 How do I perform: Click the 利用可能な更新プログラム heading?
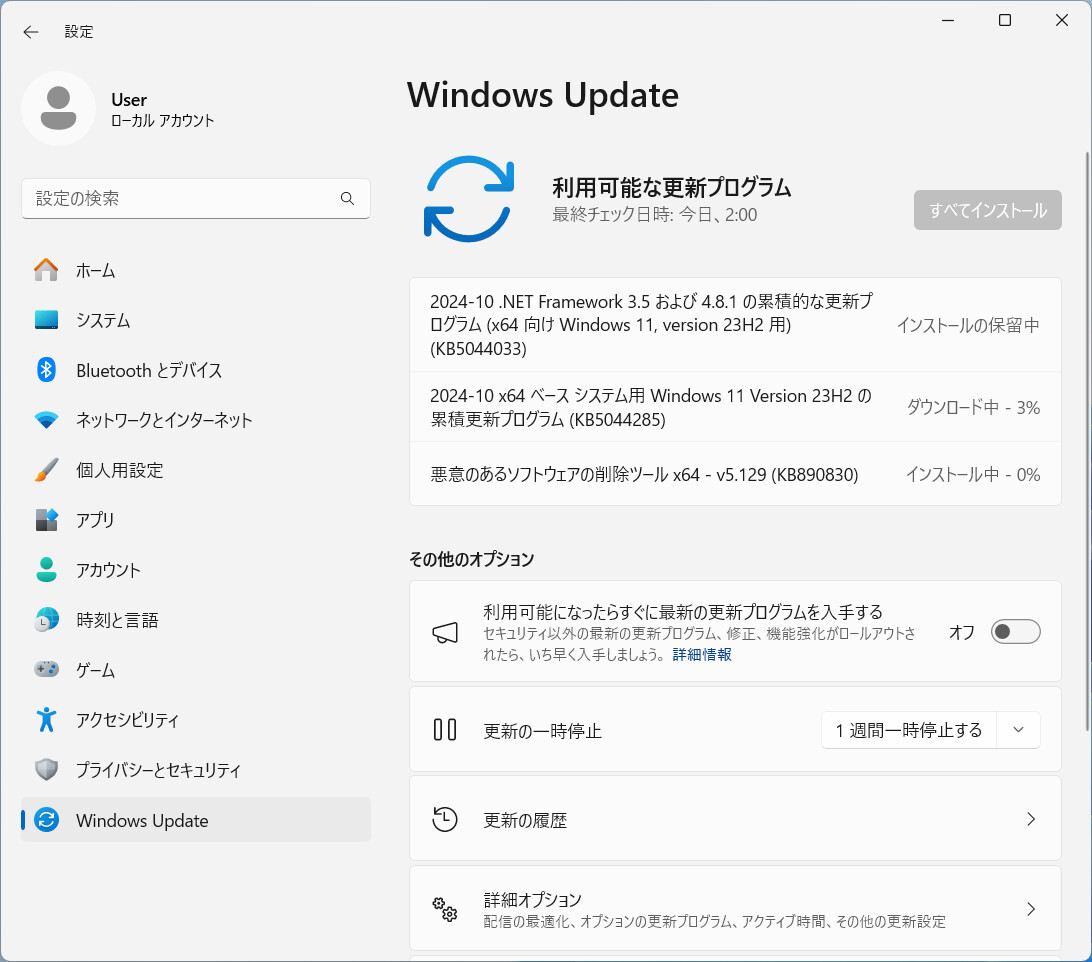point(671,187)
